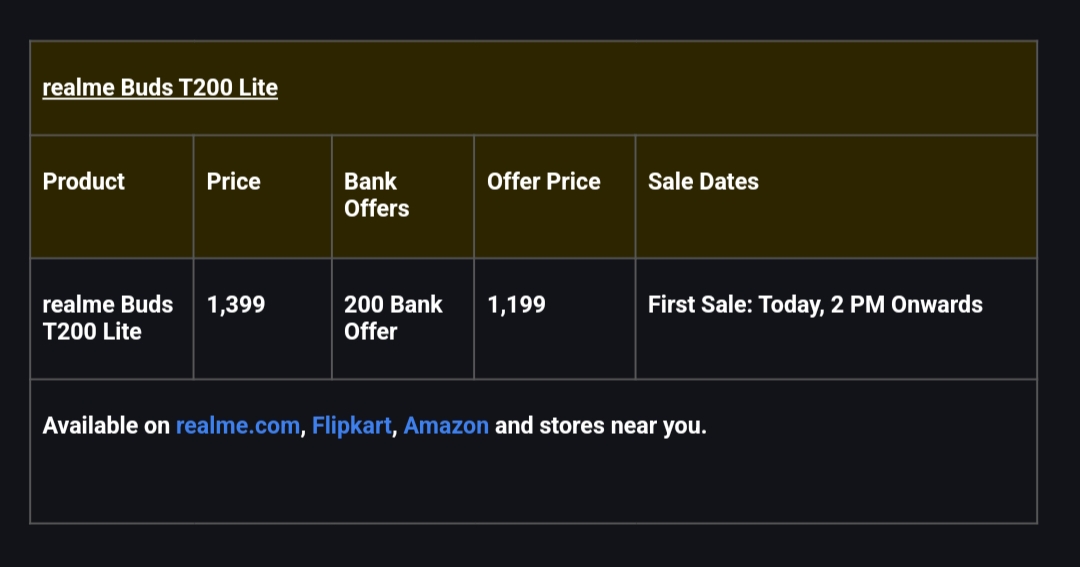Click the 1,399 price value
This screenshot has height=567, width=1080.
(236, 305)
